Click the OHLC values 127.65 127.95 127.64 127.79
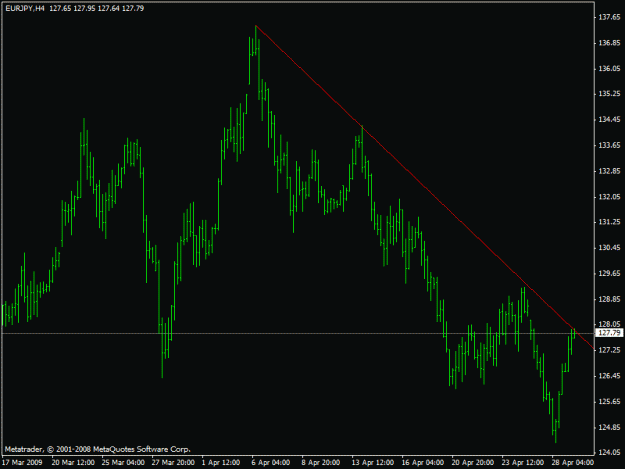 tap(96, 8)
